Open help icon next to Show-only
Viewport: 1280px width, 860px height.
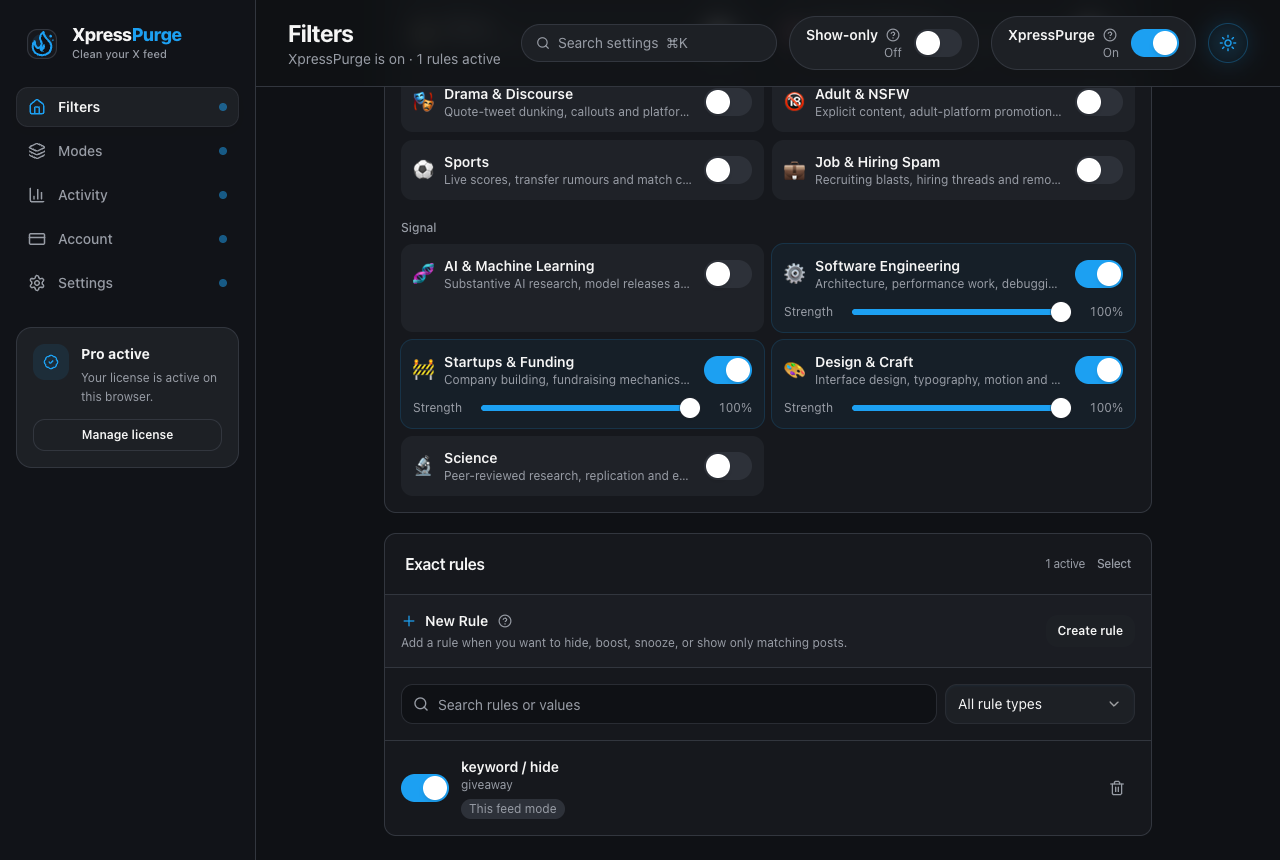[x=893, y=35]
